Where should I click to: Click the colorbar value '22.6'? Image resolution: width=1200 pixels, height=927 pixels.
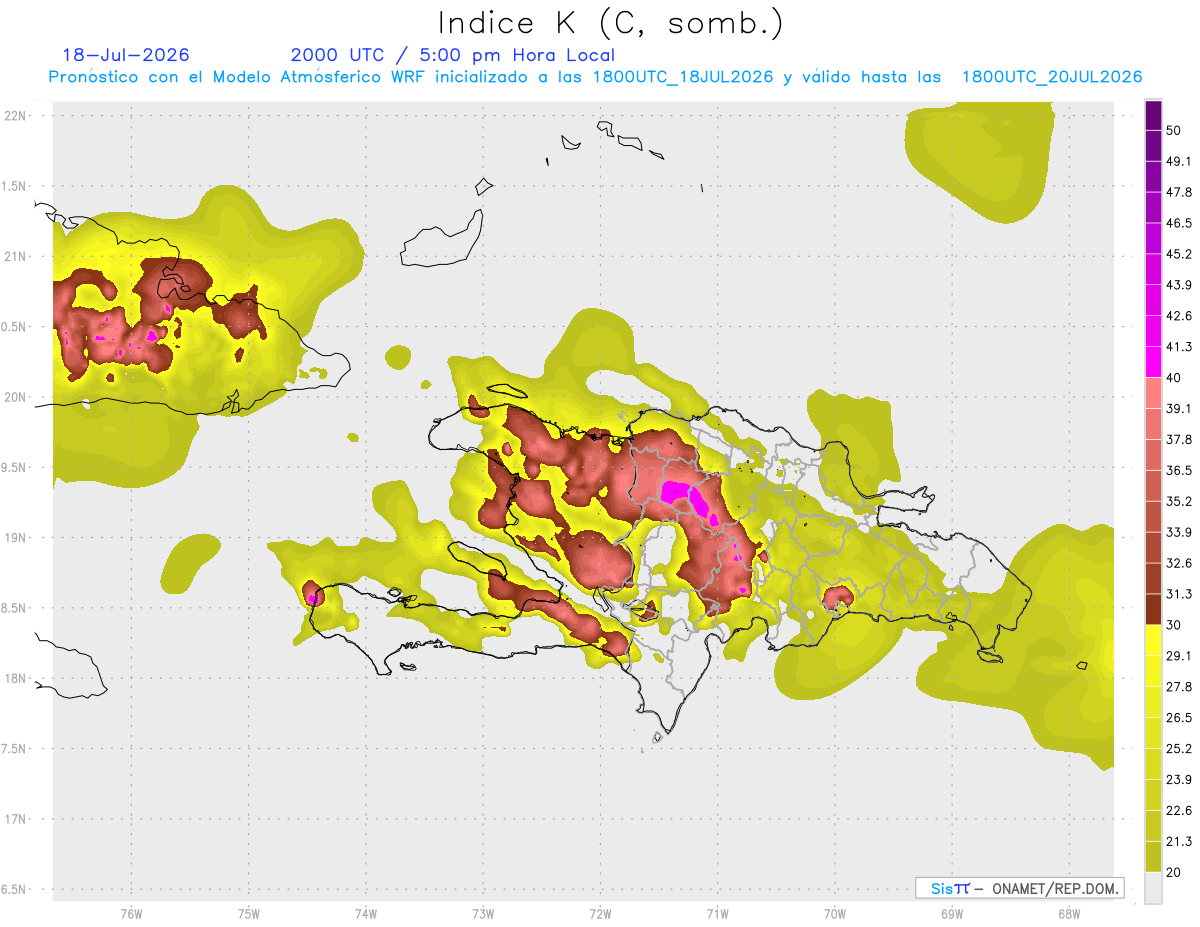tap(1178, 811)
